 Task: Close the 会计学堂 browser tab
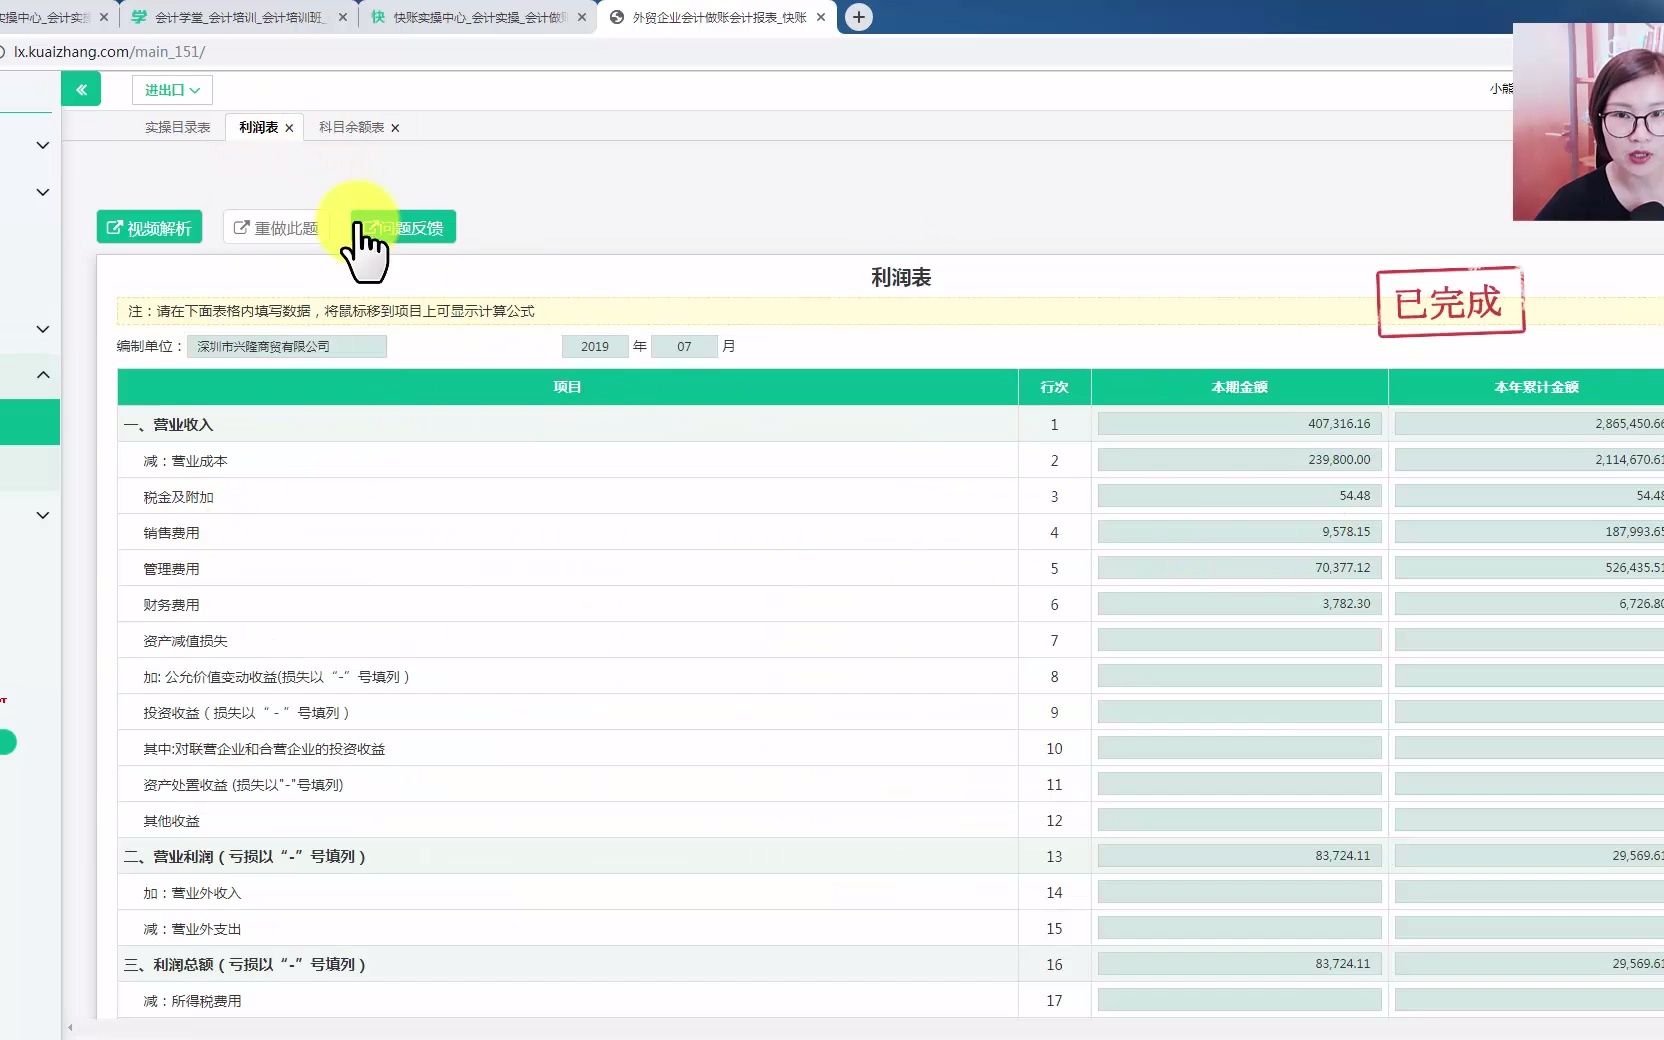pos(343,17)
